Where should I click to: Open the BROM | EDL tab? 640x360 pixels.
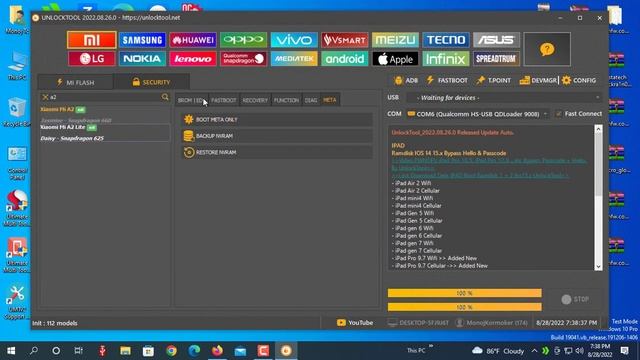coord(191,100)
